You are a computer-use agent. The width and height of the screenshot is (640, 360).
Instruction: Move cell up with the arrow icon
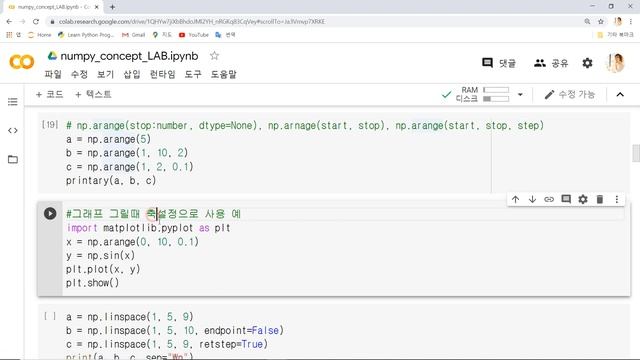[516, 199]
